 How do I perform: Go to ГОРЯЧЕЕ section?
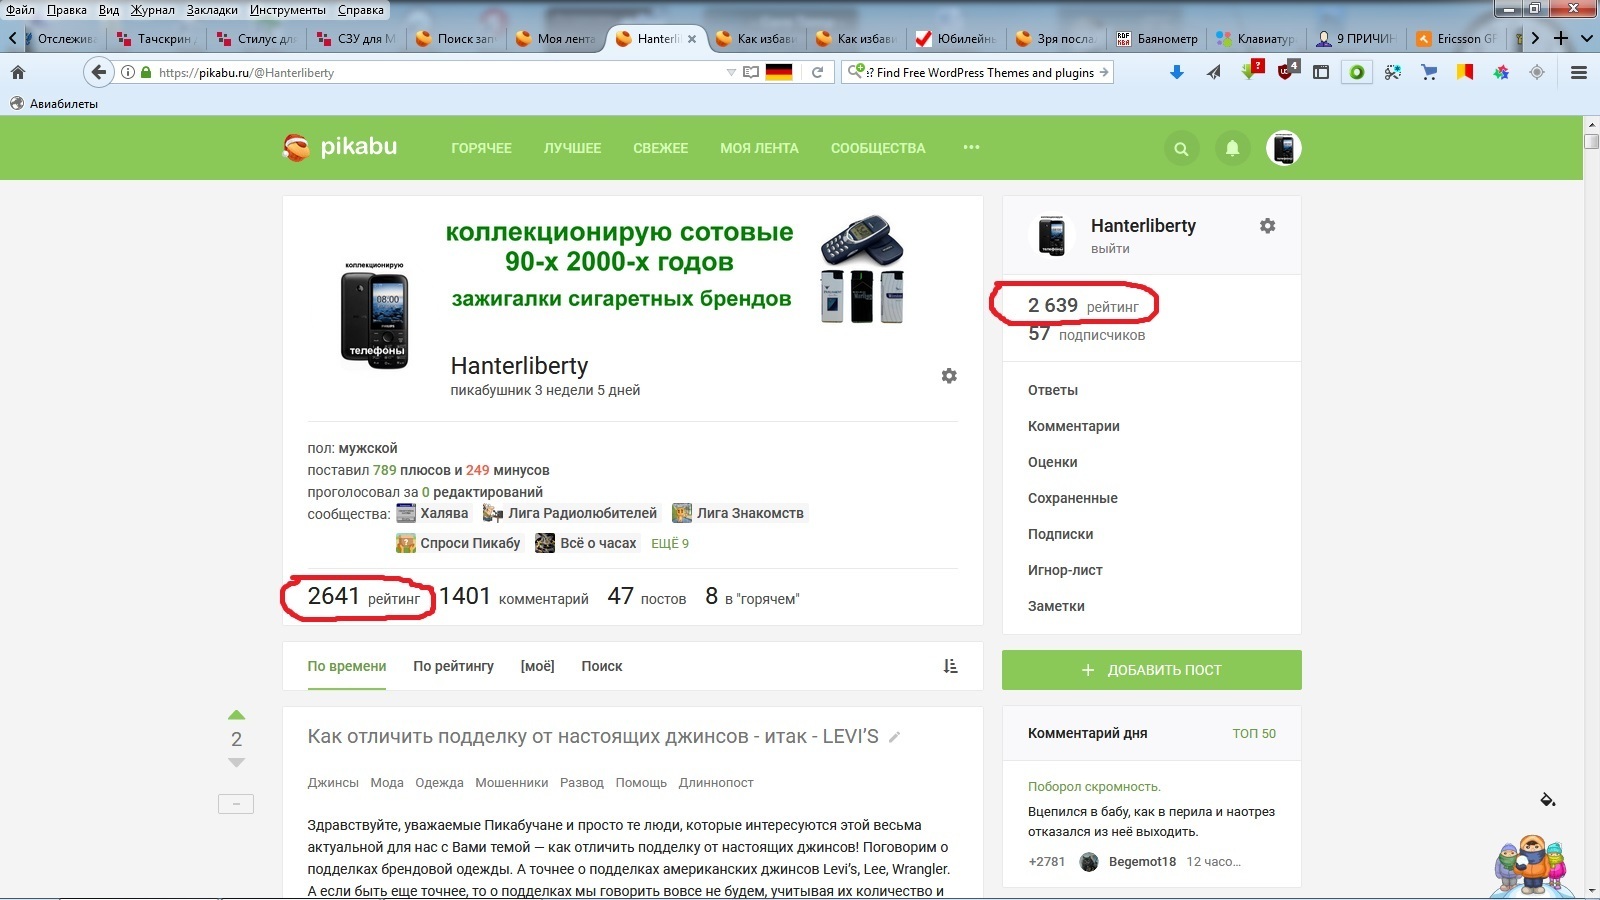coord(481,148)
